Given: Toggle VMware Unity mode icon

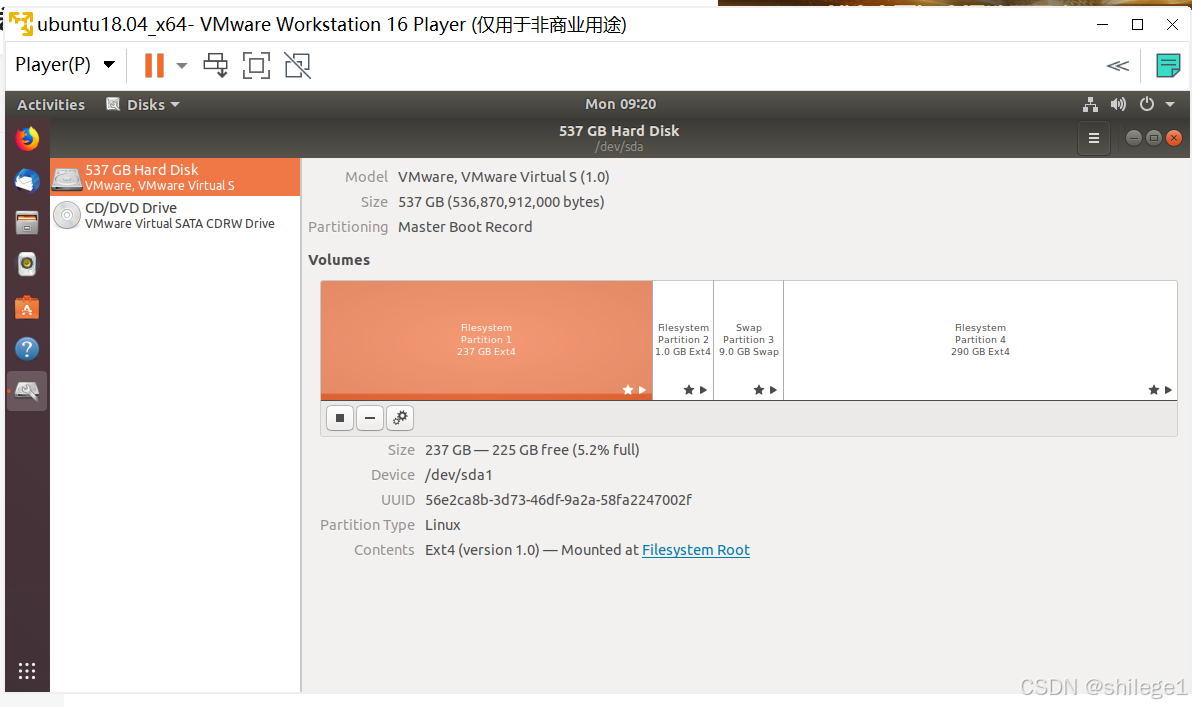Looking at the screenshot, I should pos(297,65).
